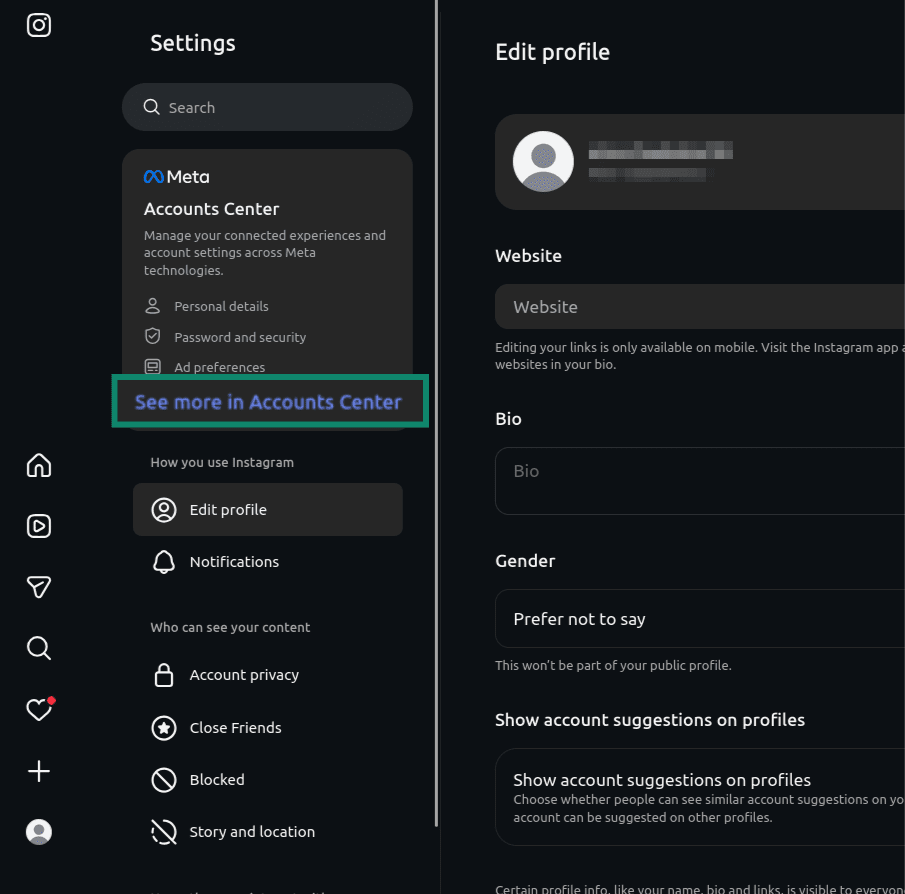905x894 pixels.
Task: Click See more in Accounts Center link
Action: point(268,402)
